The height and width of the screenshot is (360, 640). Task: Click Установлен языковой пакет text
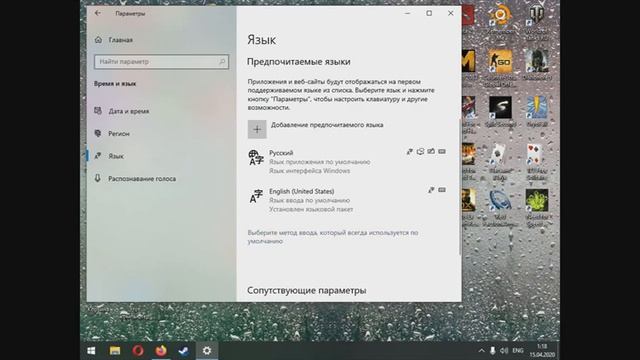click(311, 209)
